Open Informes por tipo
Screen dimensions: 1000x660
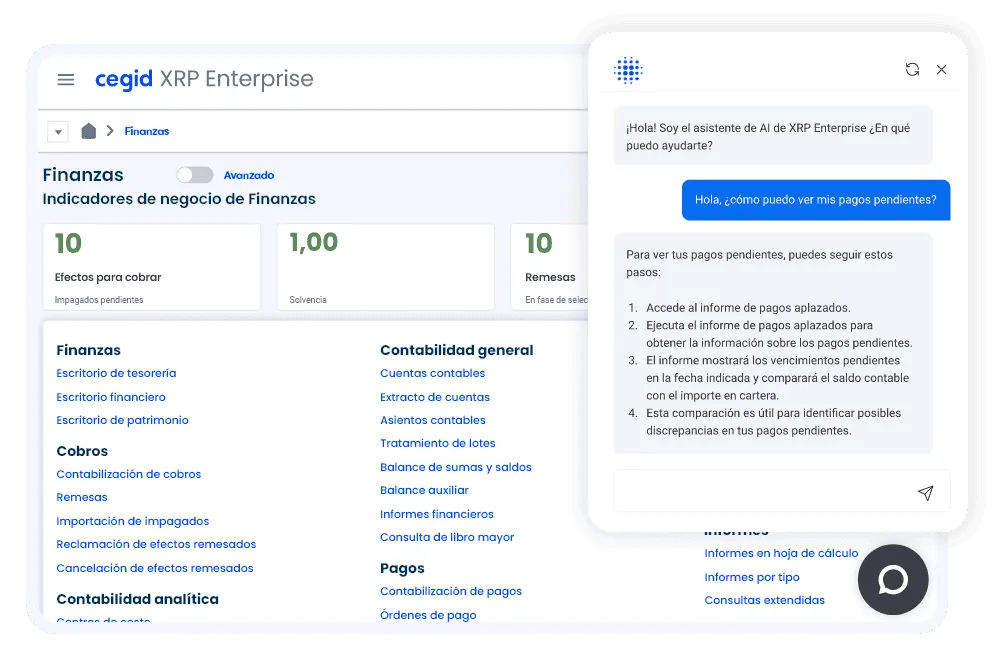click(752, 577)
